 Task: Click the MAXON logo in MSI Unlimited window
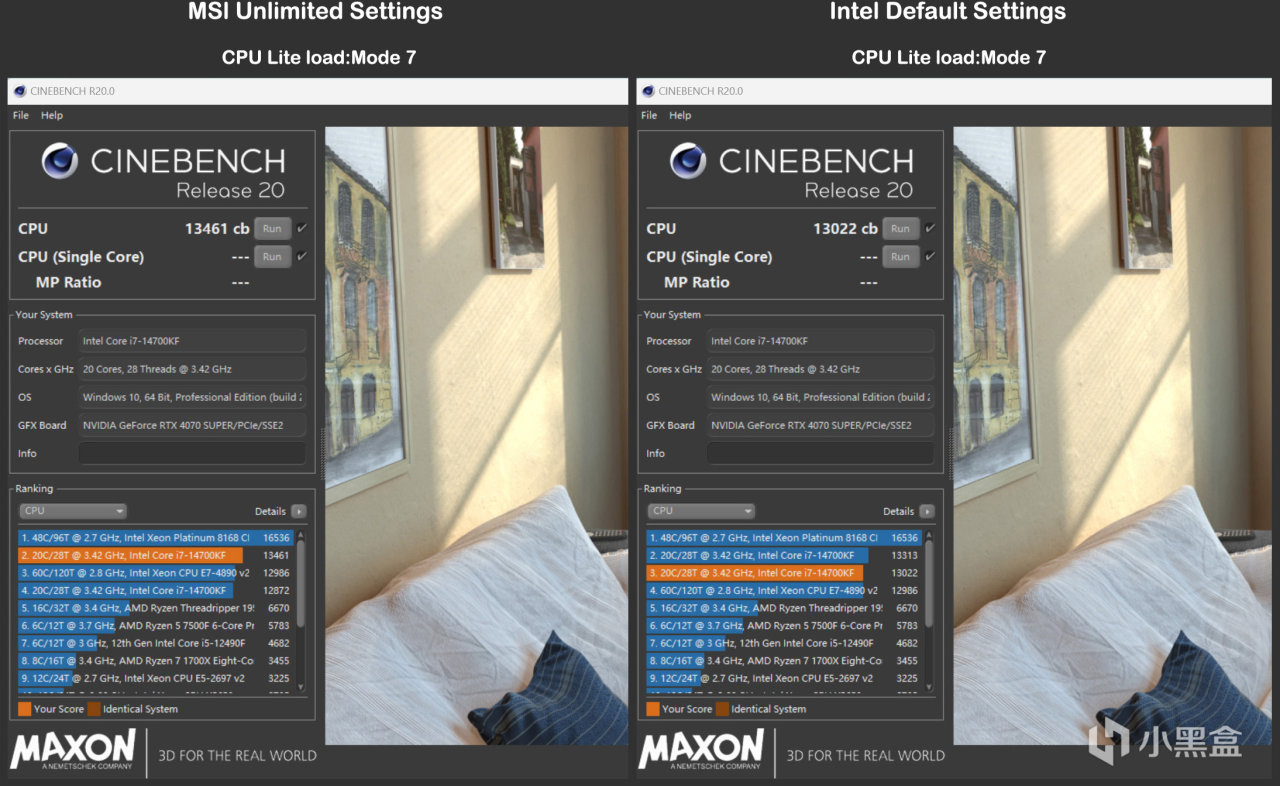(73, 750)
